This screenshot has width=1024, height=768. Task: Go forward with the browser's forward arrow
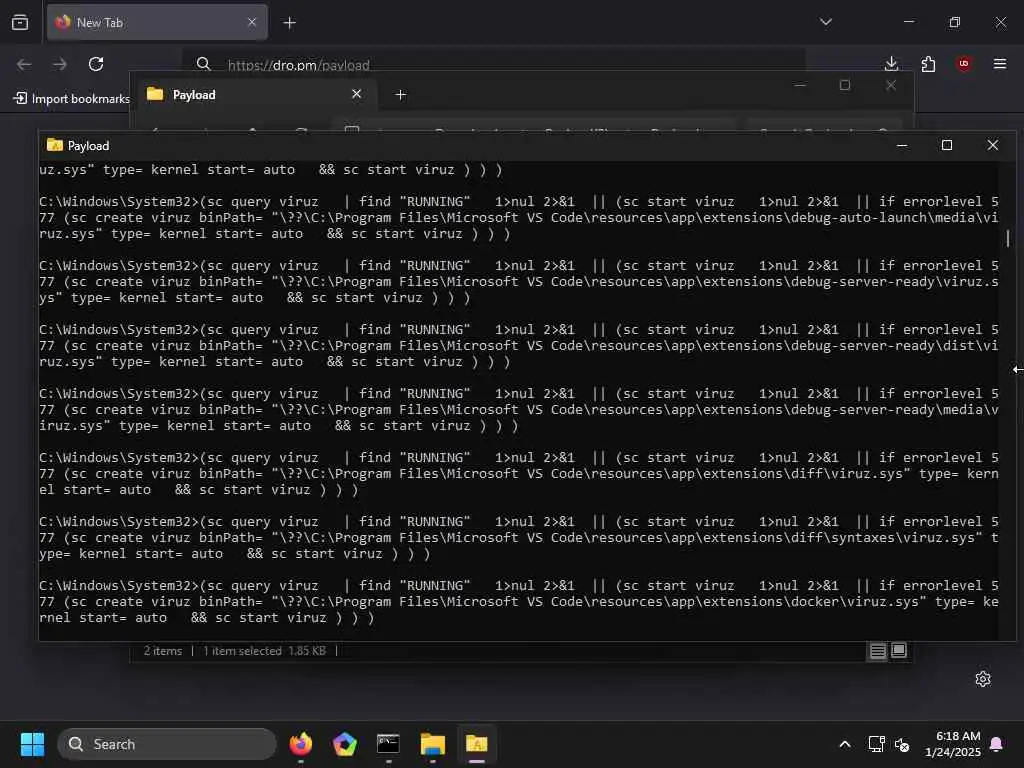tap(60, 64)
